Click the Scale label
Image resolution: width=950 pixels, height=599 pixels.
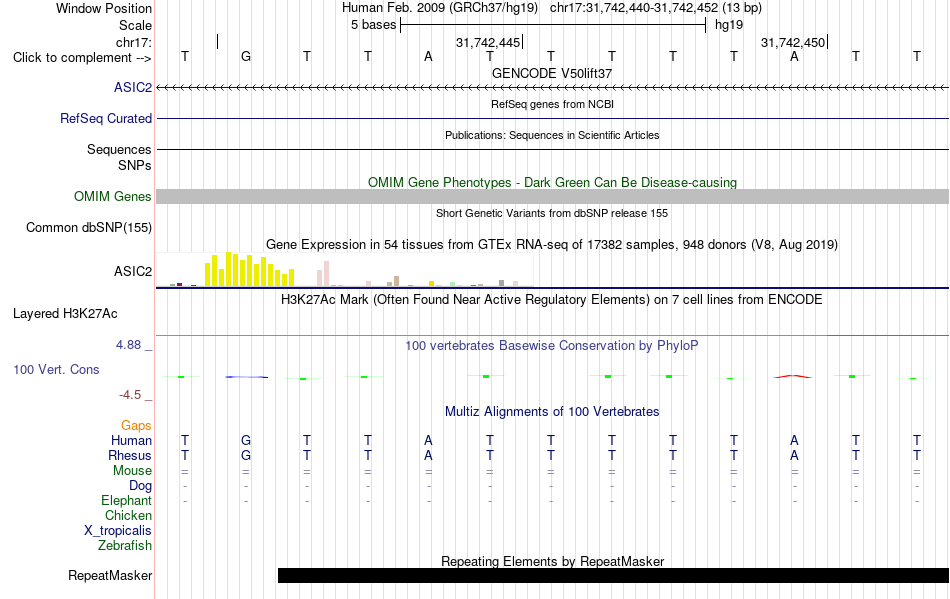click(x=136, y=25)
